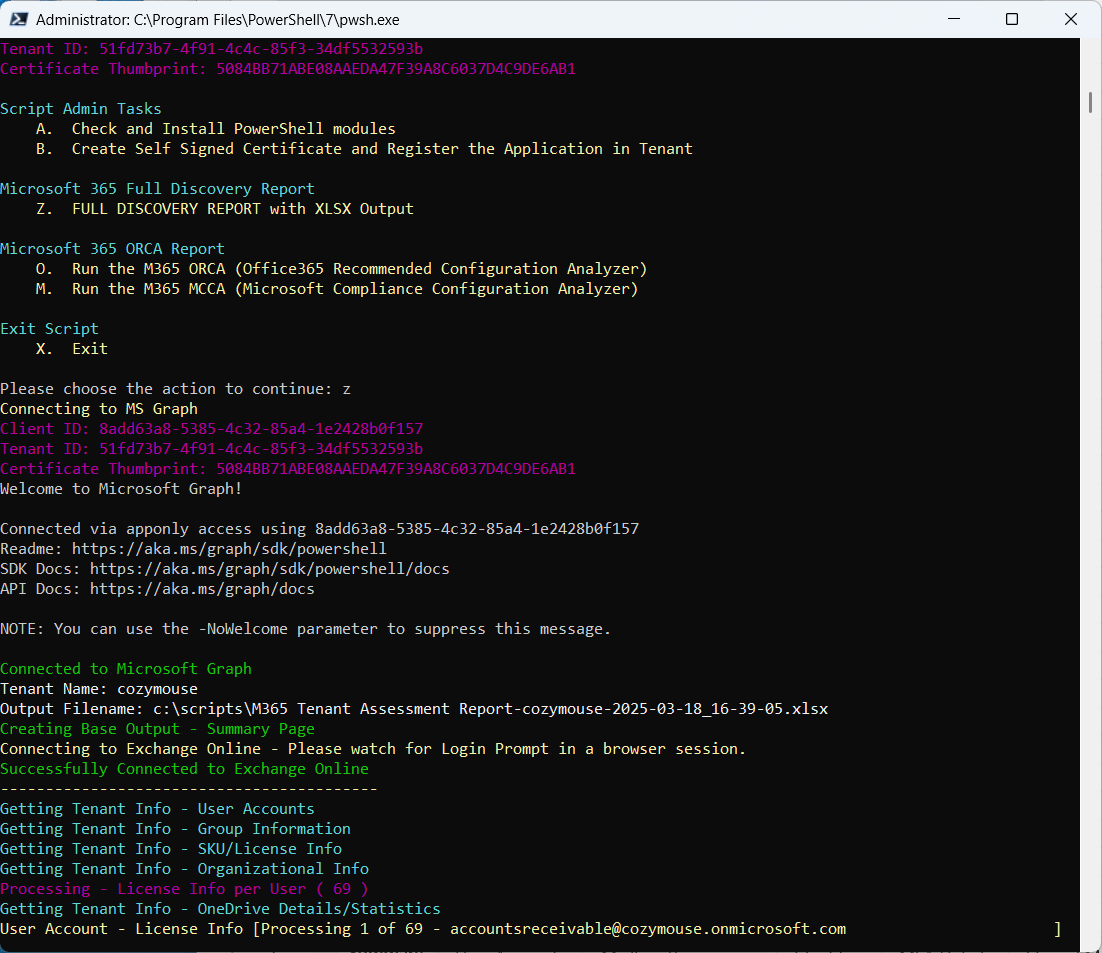Close the Administrator PowerShell window
The height and width of the screenshot is (953, 1102).
coord(1071,19)
